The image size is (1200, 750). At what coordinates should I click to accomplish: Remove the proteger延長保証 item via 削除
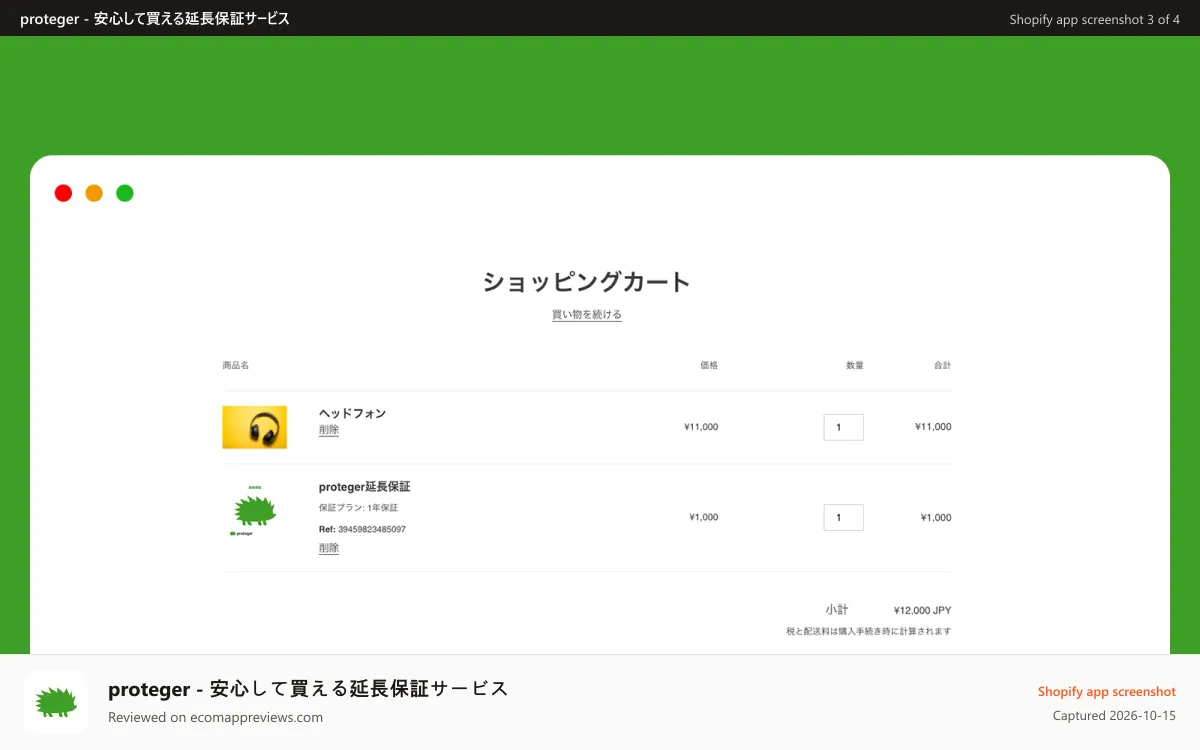point(329,548)
